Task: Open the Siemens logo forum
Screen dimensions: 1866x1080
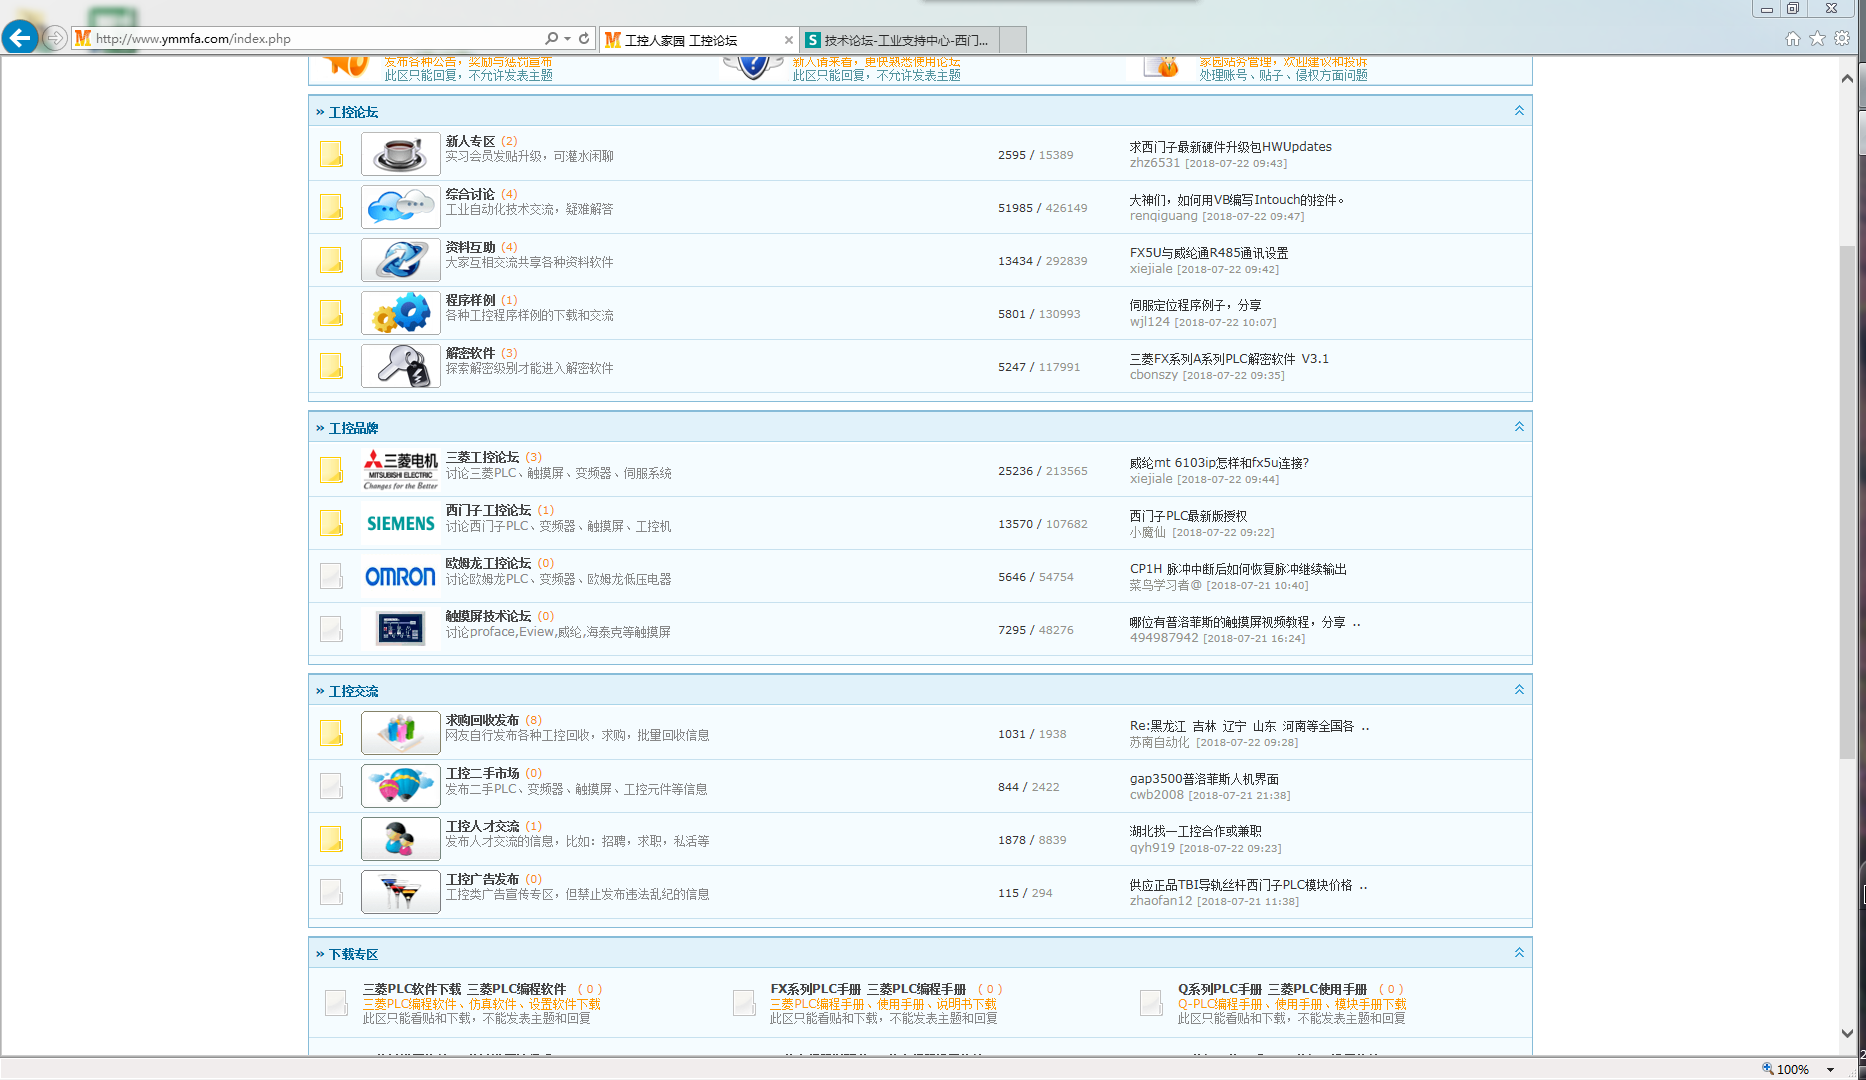Action: 400,523
